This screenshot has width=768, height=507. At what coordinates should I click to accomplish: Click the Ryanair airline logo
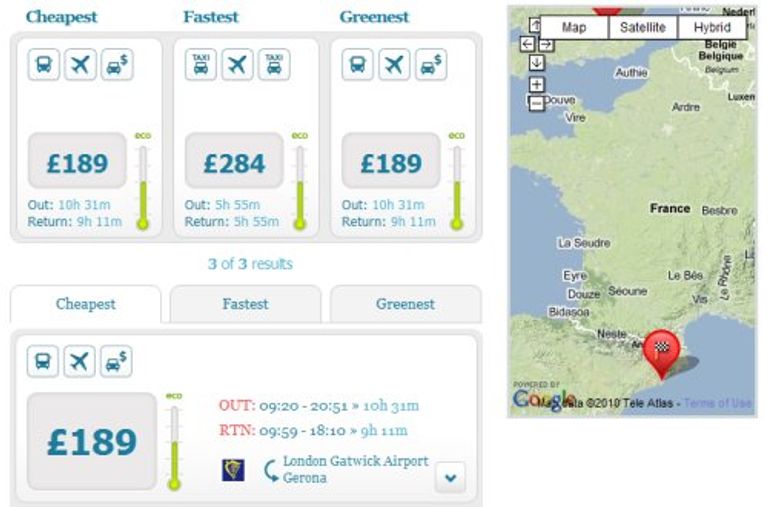click(233, 470)
